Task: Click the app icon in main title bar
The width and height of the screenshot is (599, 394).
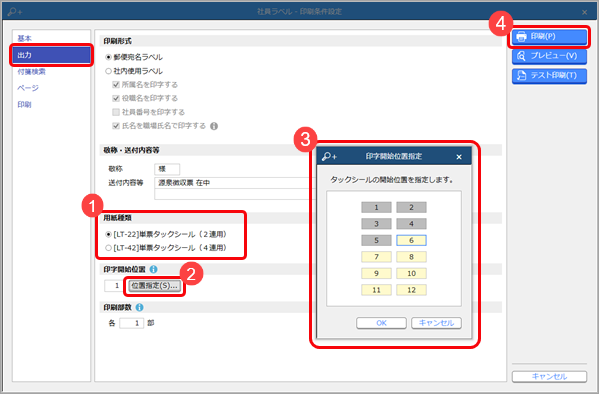Action: point(15,12)
